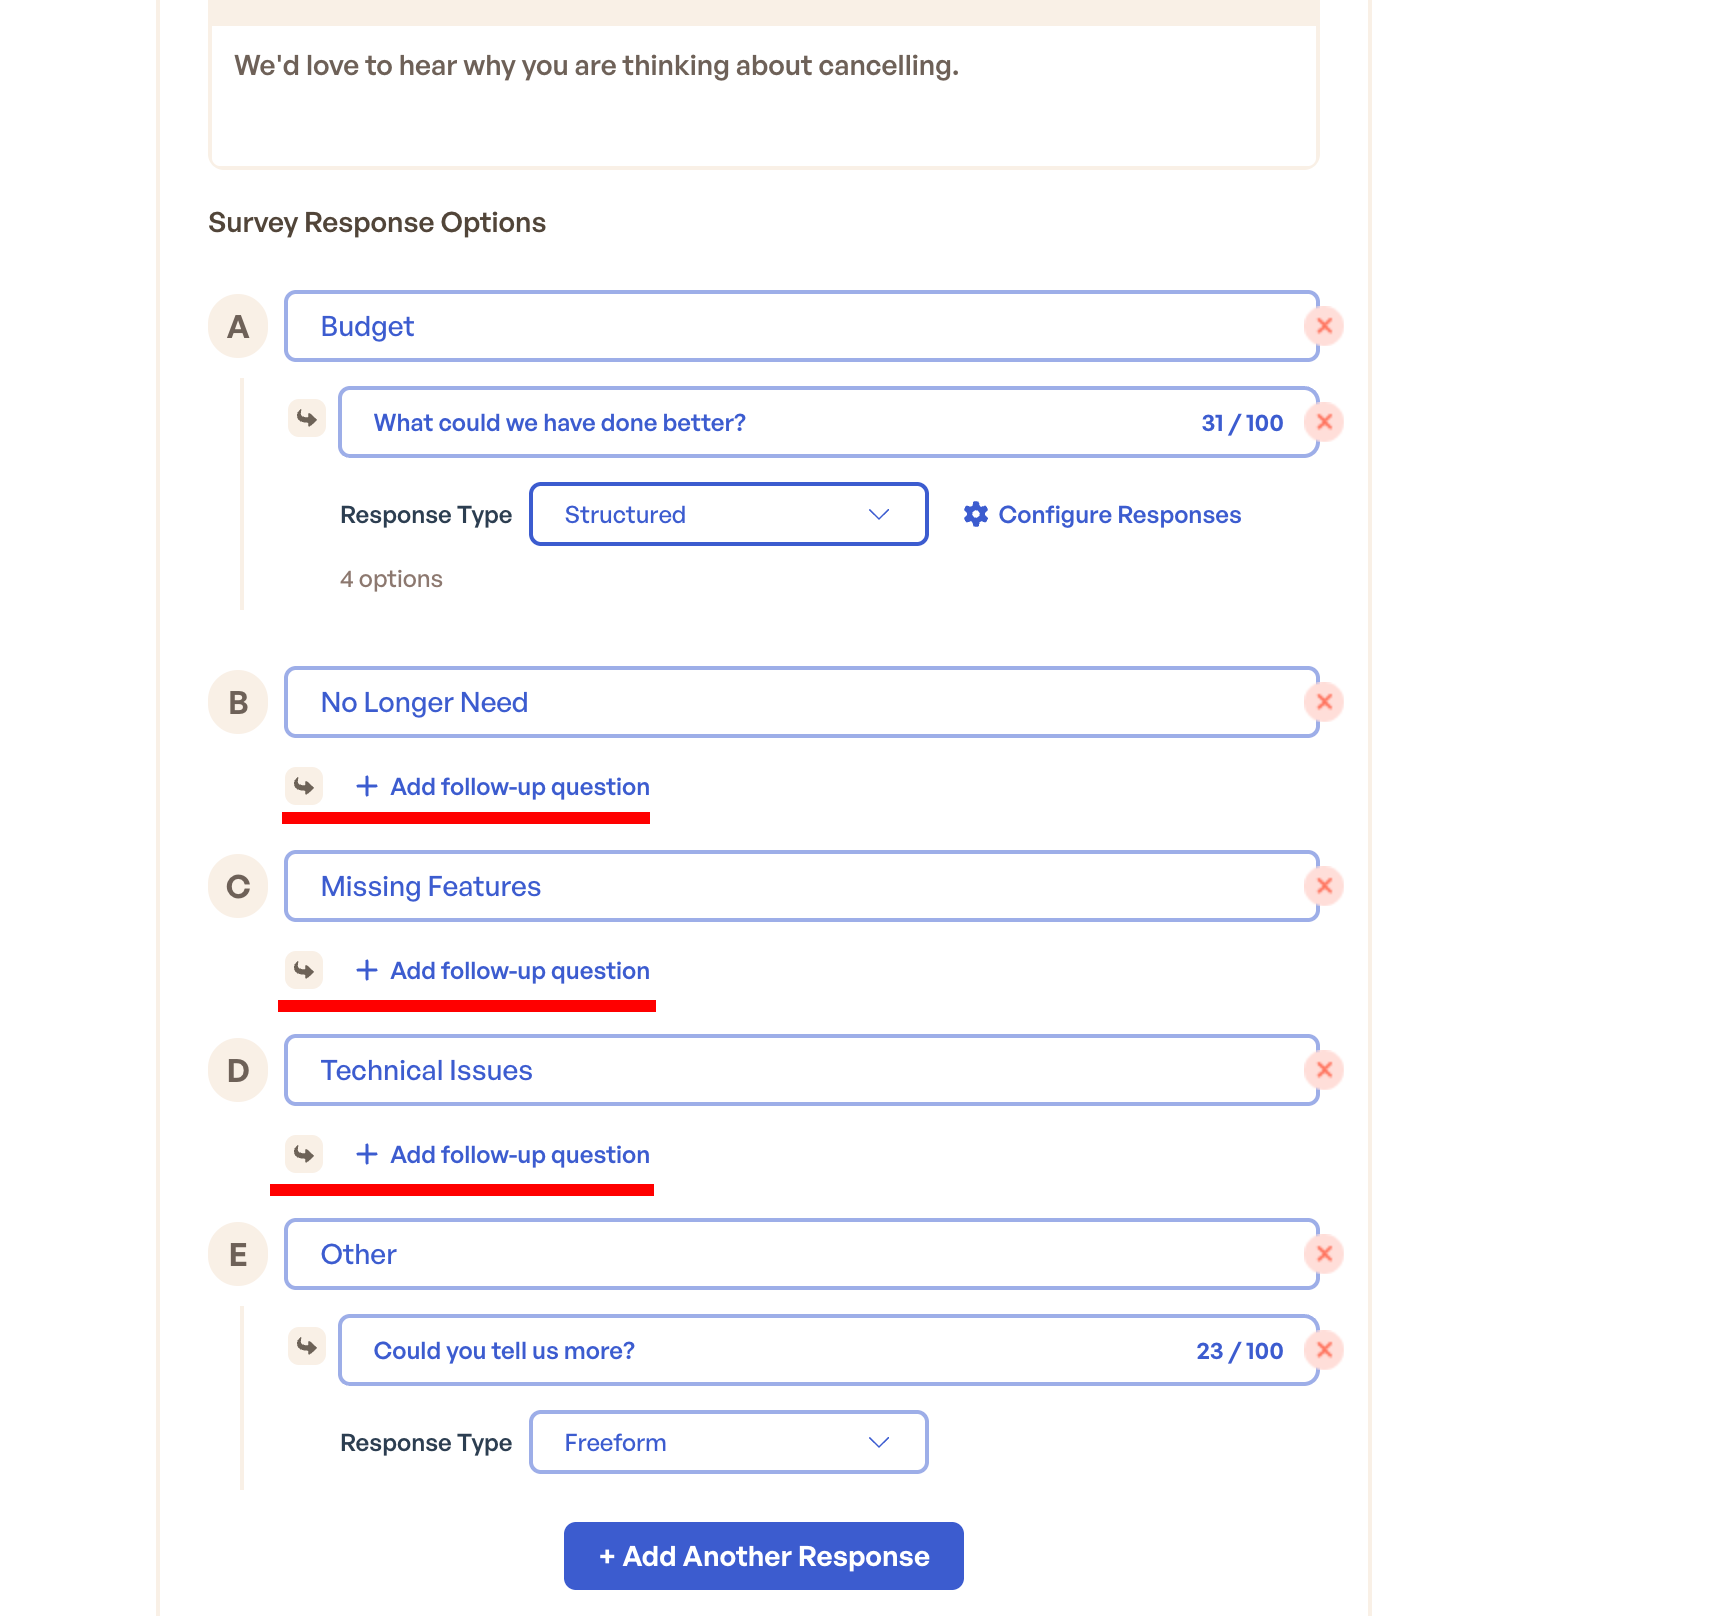Expand the Response Type chevron under Budget

878,514
